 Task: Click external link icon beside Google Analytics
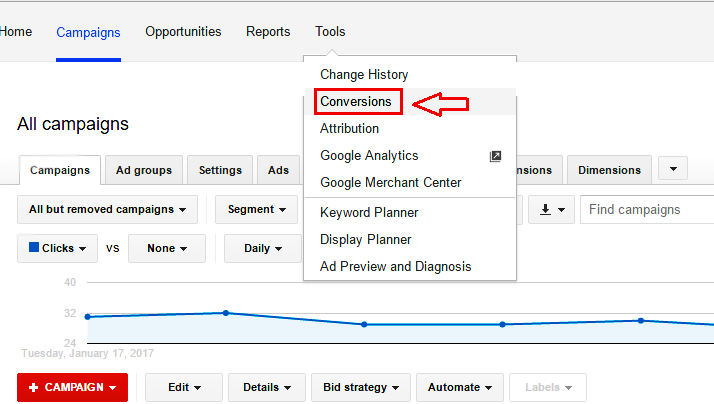click(x=495, y=156)
